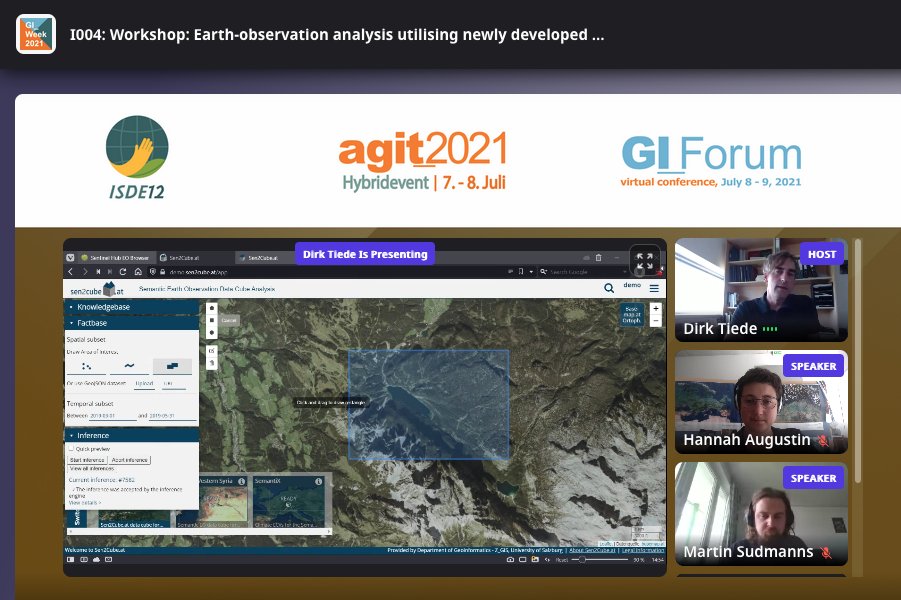Open the bookmark dropdown arrow
Image resolution: width=901 pixels, height=600 pixels.
tap(531, 272)
